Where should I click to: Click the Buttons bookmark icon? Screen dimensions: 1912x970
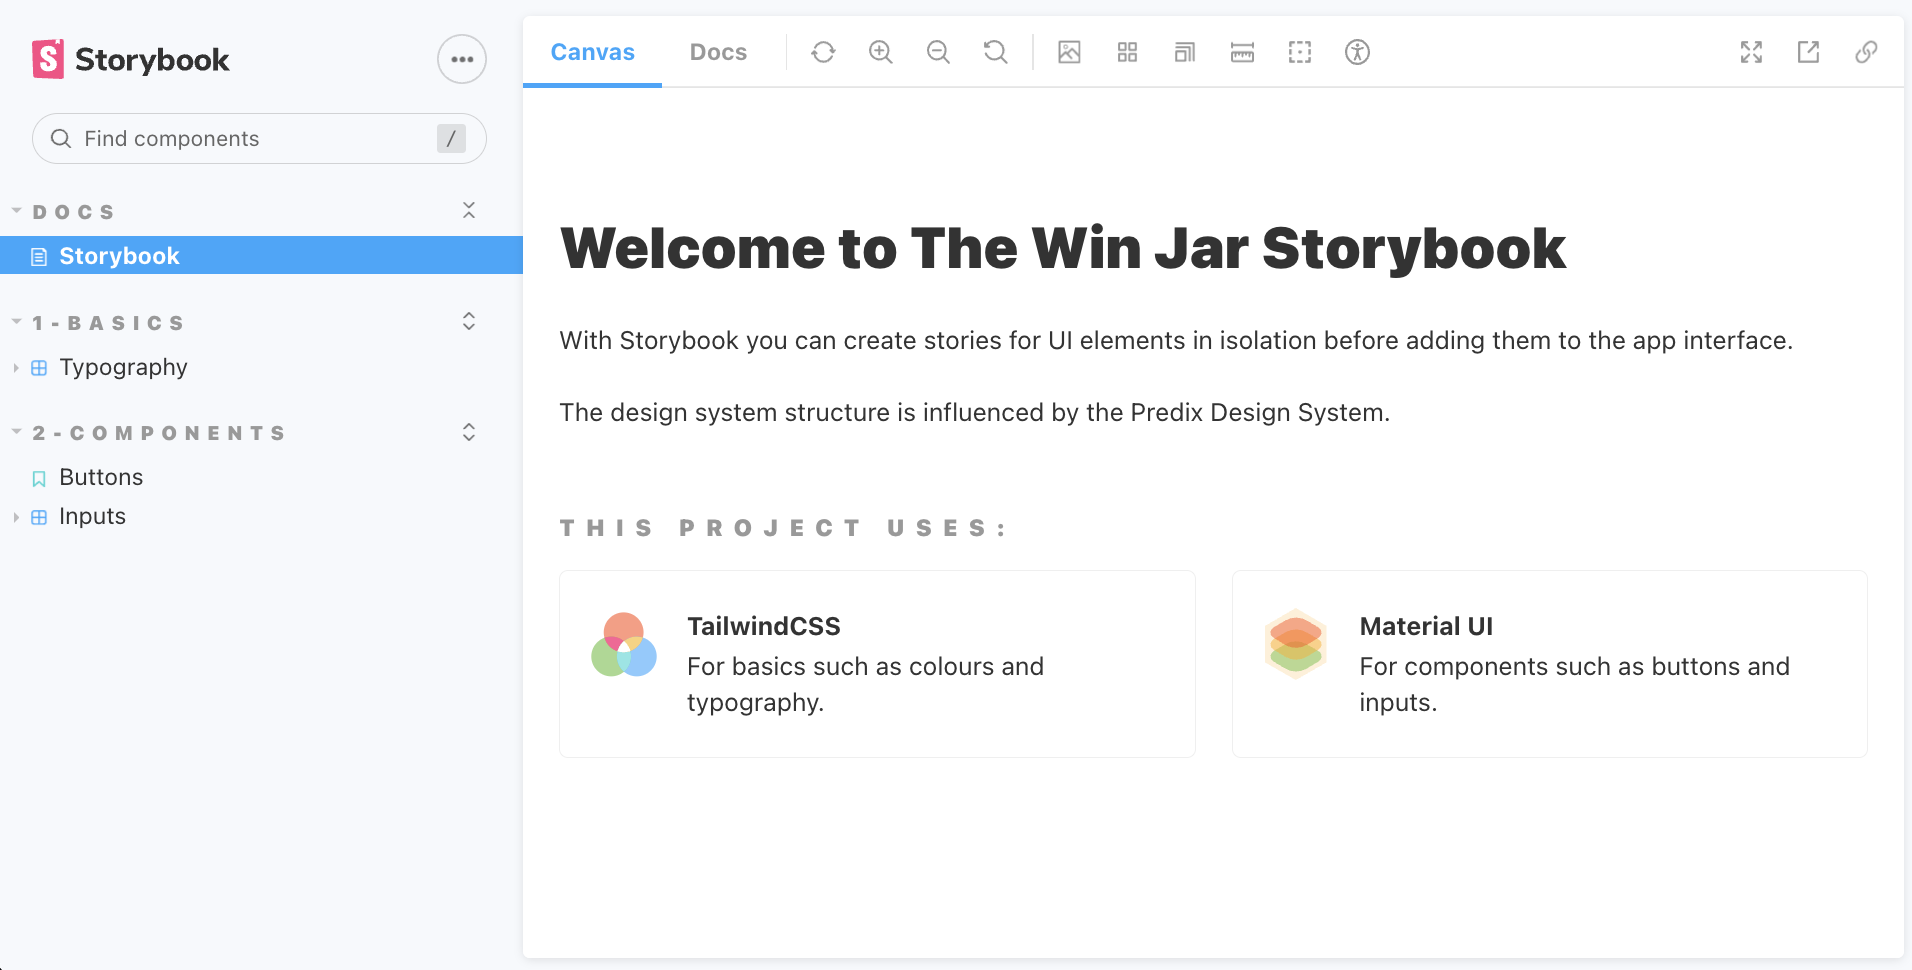click(x=39, y=478)
